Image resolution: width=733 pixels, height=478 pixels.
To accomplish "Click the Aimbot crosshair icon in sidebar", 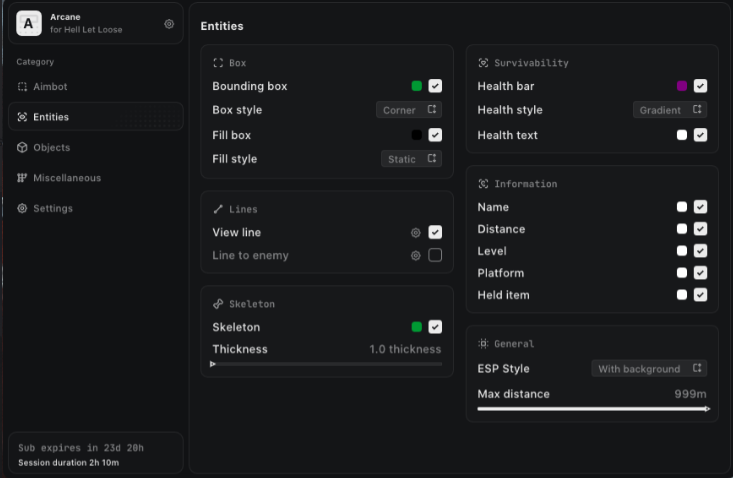I will [x=23, y=87].
